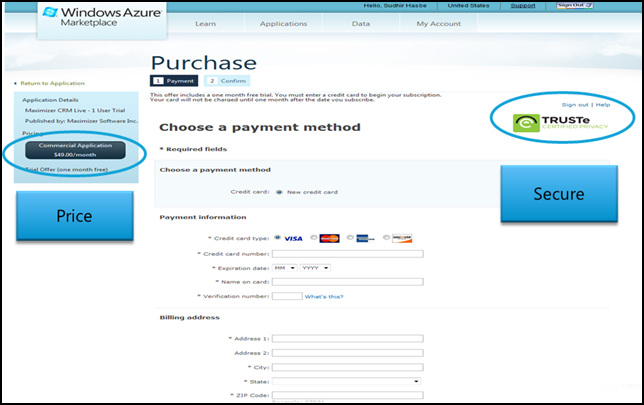Click the Published by: Maximizer Software Inc. text
644x405 pixels.
click(81, 121)
